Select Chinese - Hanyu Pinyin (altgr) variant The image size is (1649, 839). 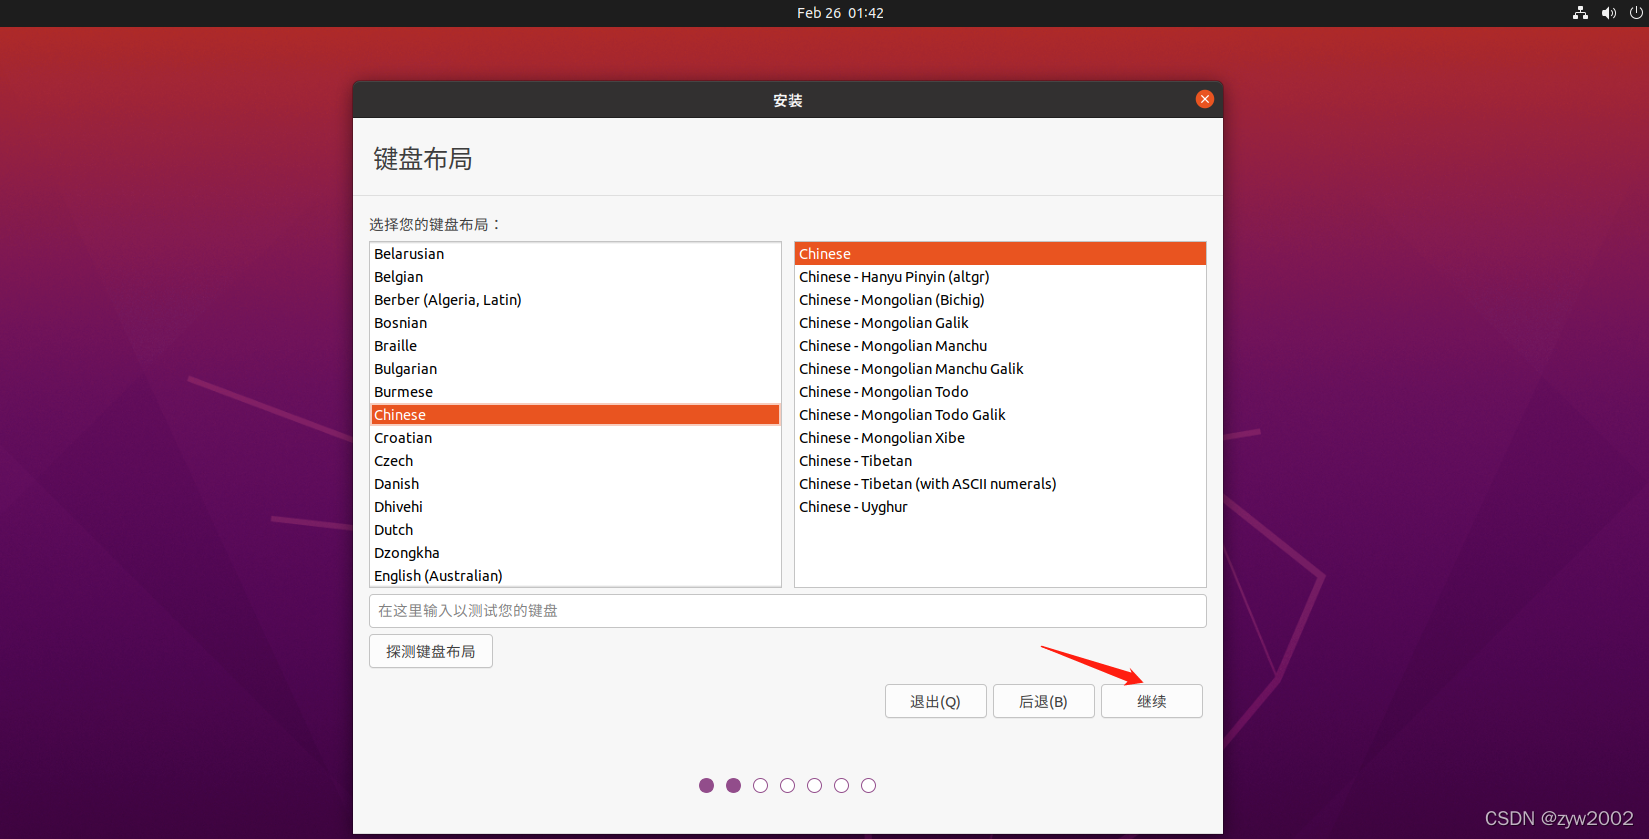click(x=1000, y=277)
